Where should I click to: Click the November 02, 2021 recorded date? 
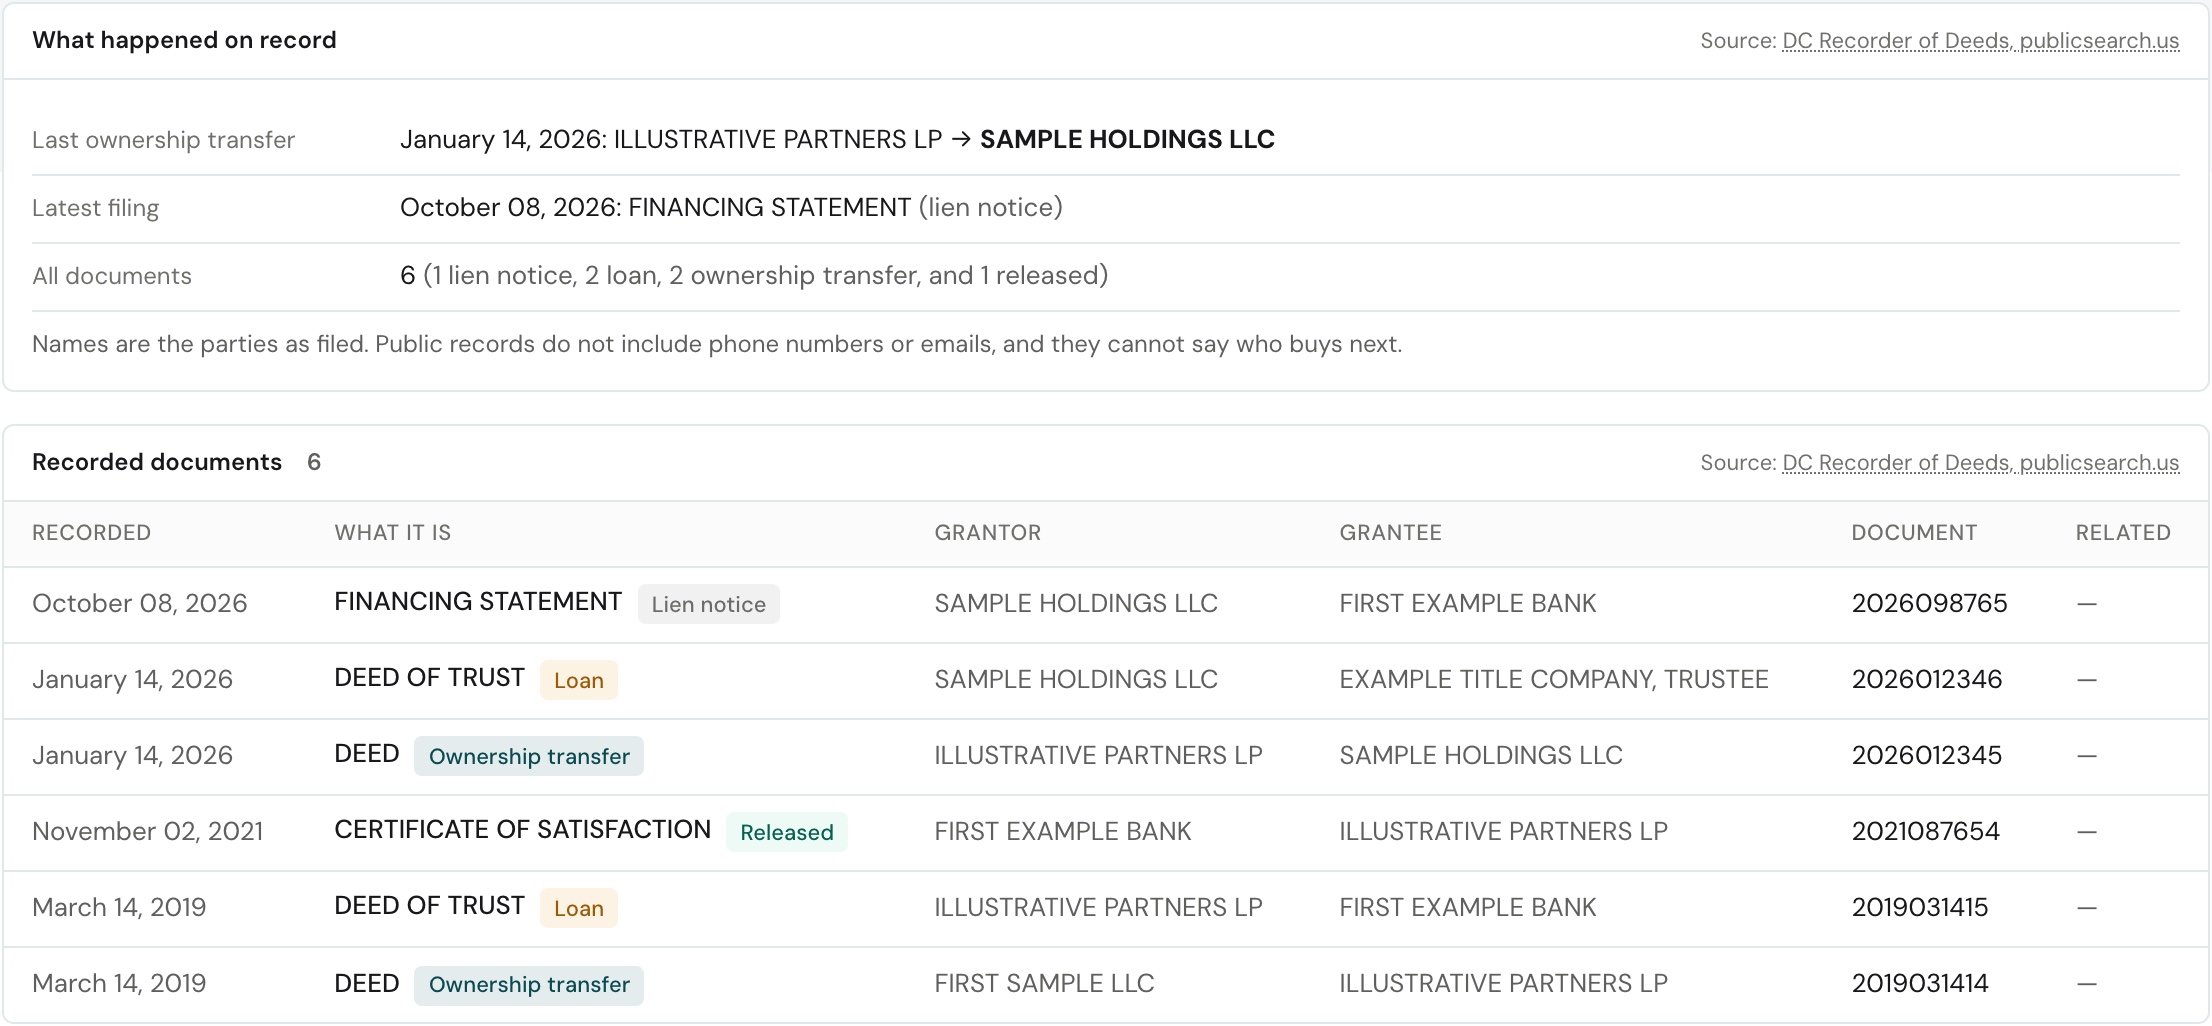point(147,832)
